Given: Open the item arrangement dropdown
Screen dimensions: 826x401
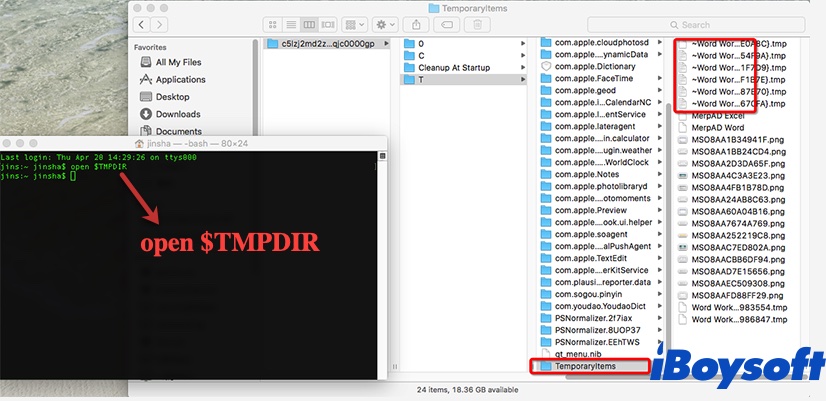Looking at the screenshot, I should pyautogui.click(x=352, y=24).
